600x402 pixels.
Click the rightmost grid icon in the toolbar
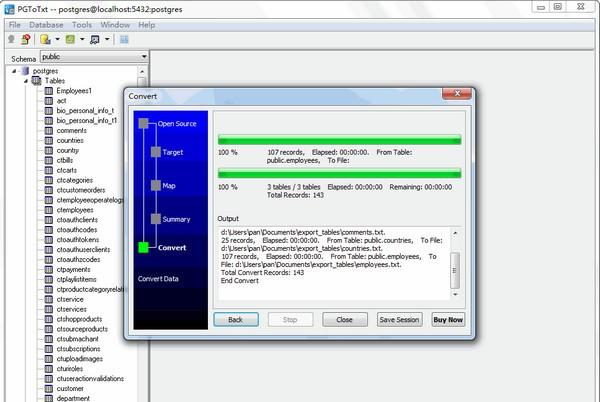pos(124,40)
